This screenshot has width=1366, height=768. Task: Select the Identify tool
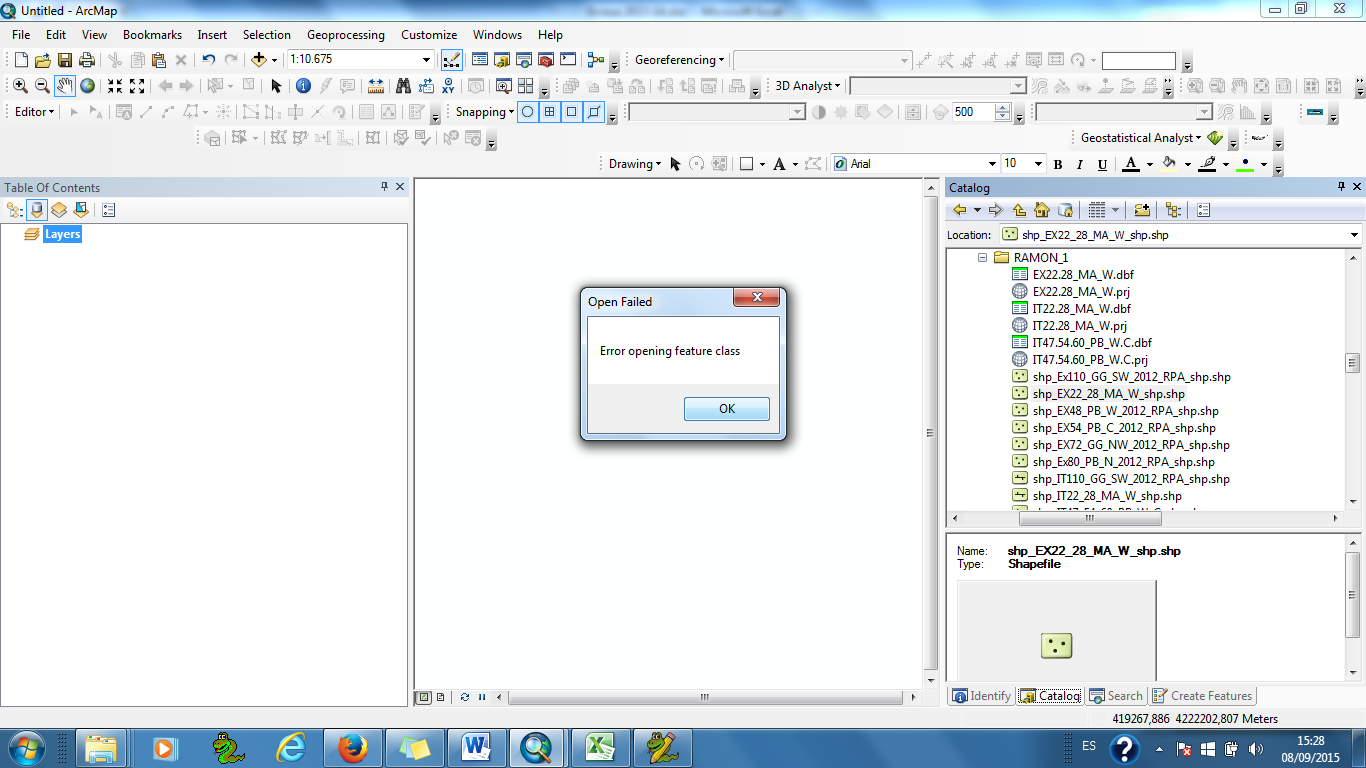point(303,86)
